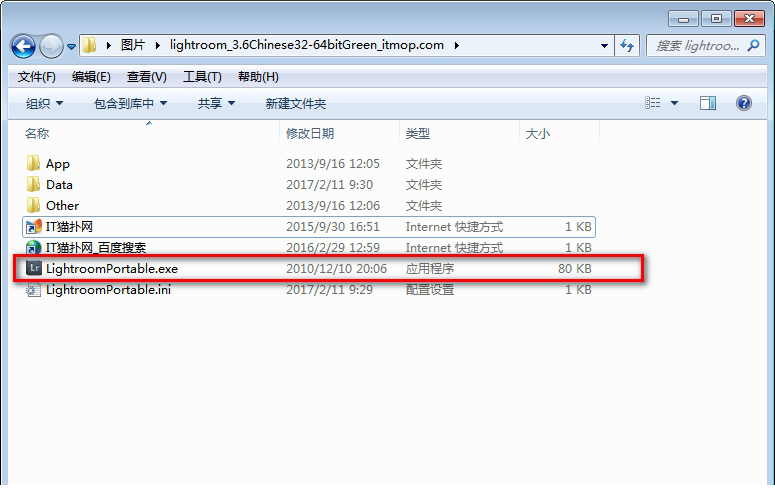The height and width of the screenshot is (504, 775).
Task: Click date 2017/2/11 9:30 of Data
Action: click(x=329, y=184)
